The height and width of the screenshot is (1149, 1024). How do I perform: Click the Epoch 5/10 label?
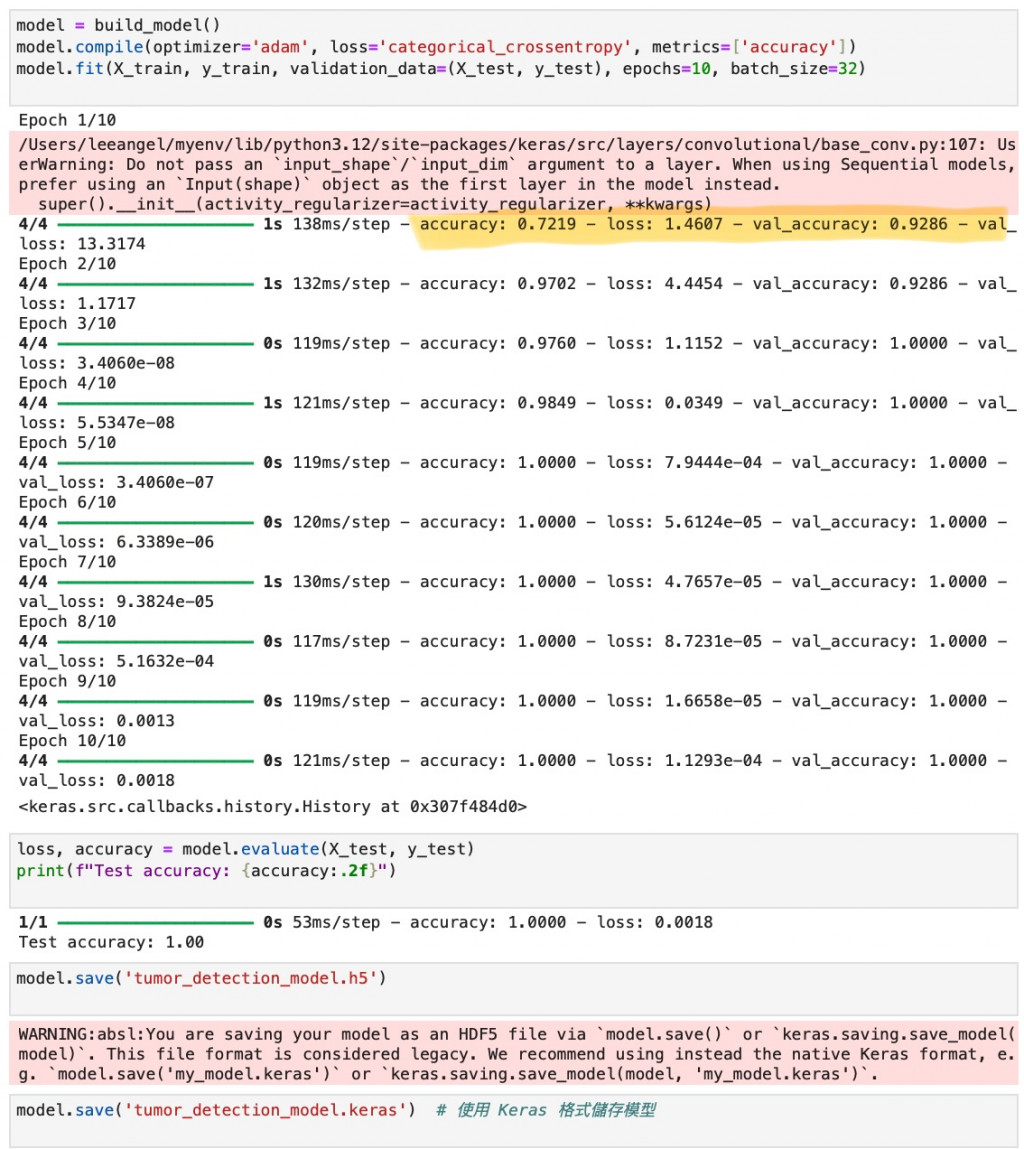point(67,443)
